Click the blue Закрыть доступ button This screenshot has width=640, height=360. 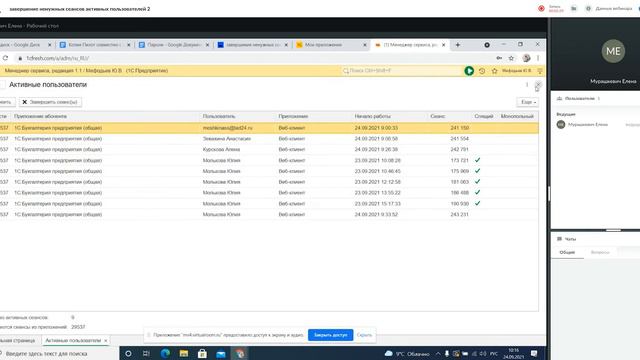(x=330, y=335)
